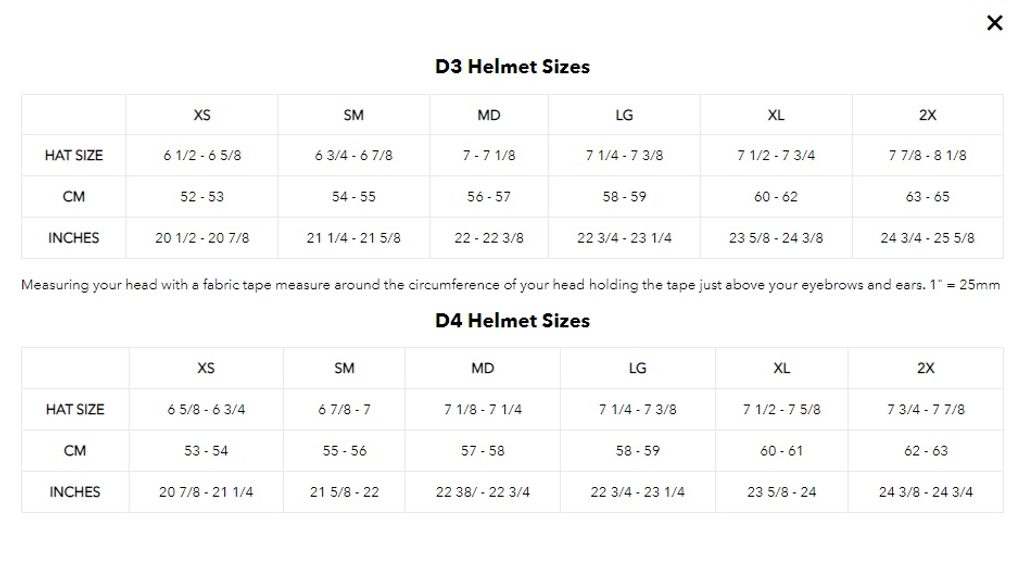The image size is (1024, 568).
Task: Click the 7 - 7 1/8 hat size cell
Action: (489, 156)
